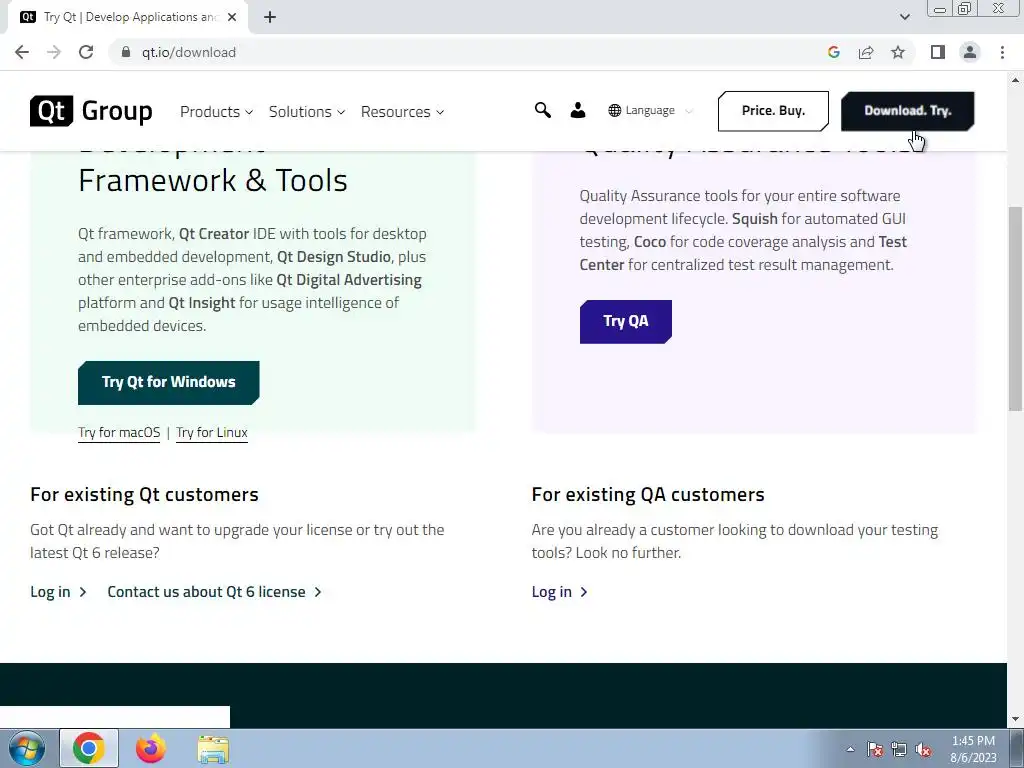Click the muted volume tray icon

[923, 749]
